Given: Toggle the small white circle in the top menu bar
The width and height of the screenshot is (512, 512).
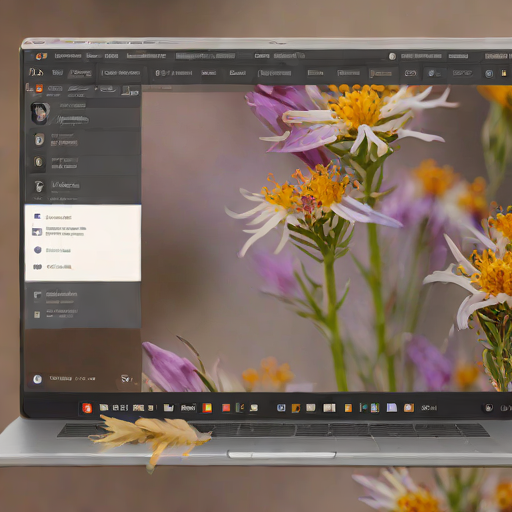Looking at the screenshot, I should pyautogui.click(x=392, y=56).
